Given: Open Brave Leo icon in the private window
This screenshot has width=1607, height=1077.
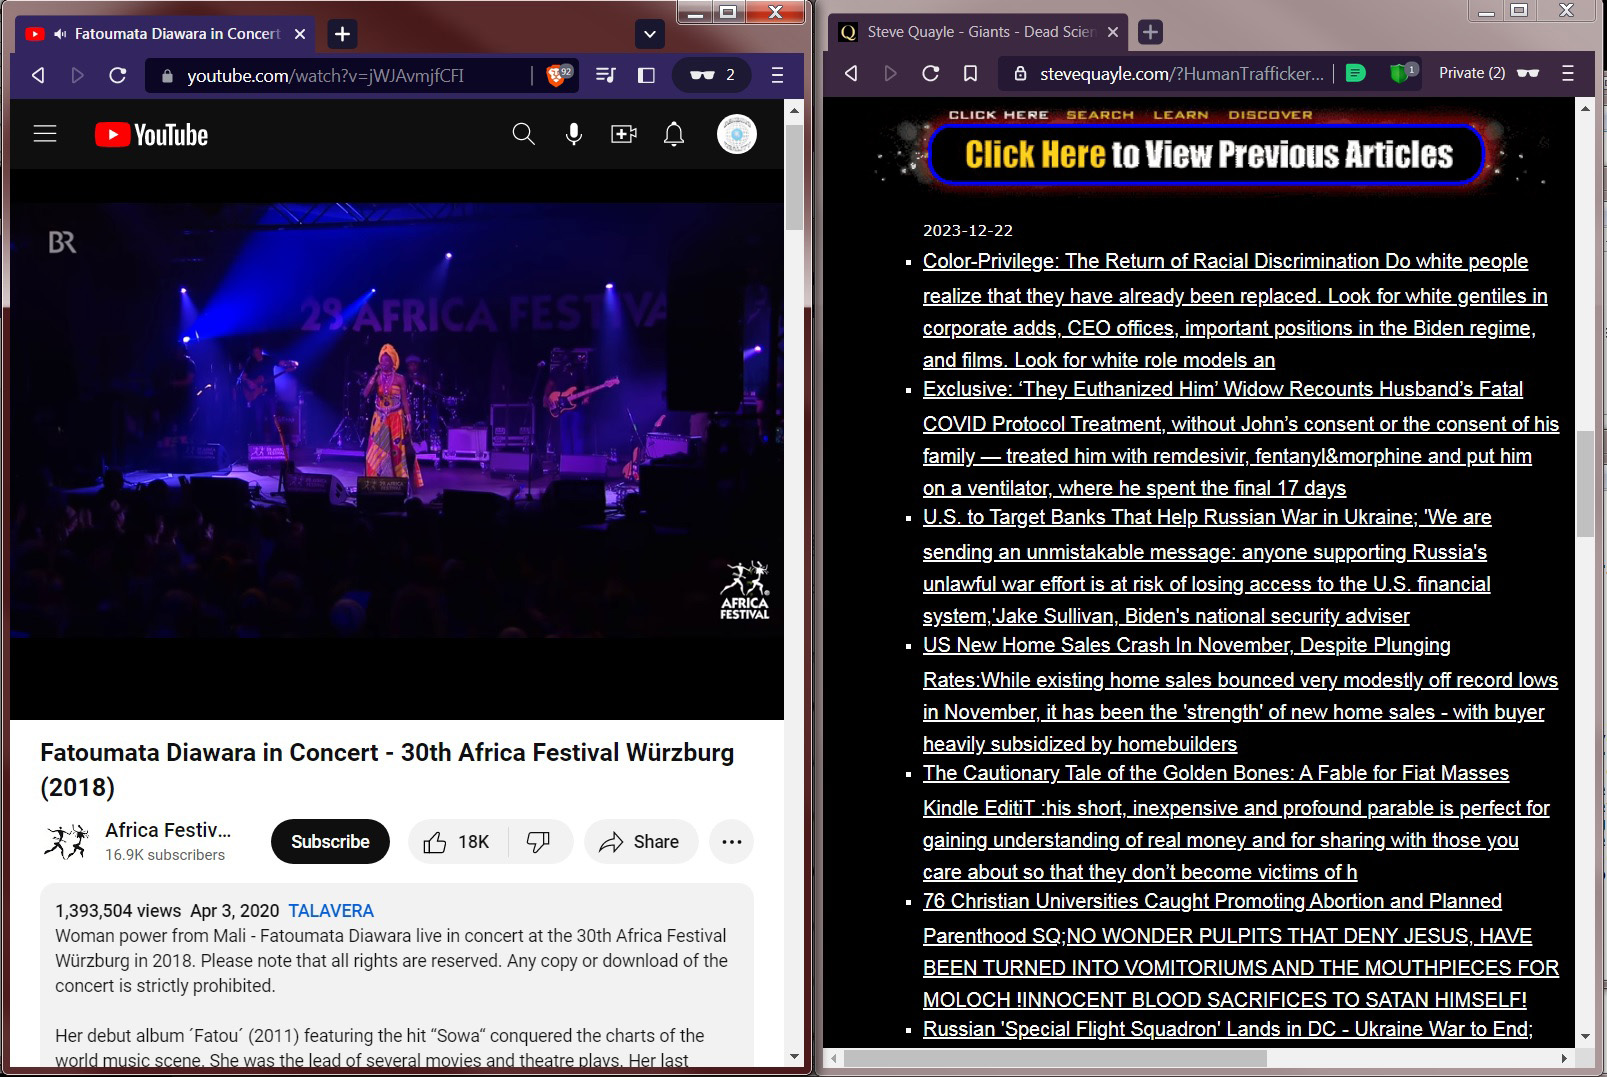Looking at the screenshot, I should (1355, 73).
